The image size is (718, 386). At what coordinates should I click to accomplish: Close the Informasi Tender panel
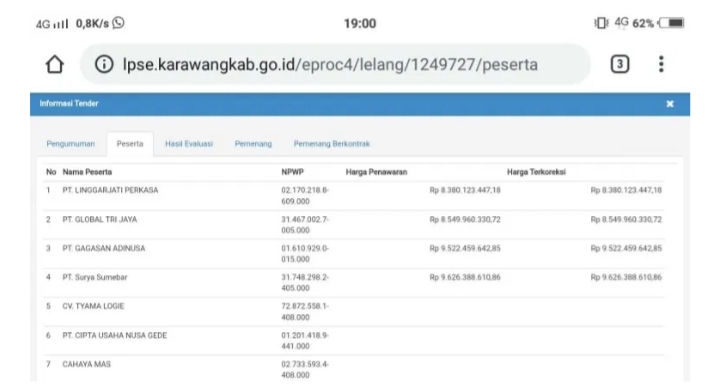[669, 104]
